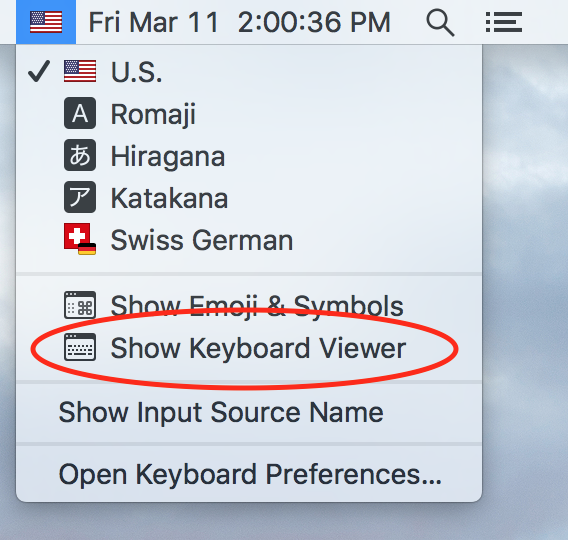The image size is (568, 540).
Task: Click the Swiss German flag icon
Action: 80,239
